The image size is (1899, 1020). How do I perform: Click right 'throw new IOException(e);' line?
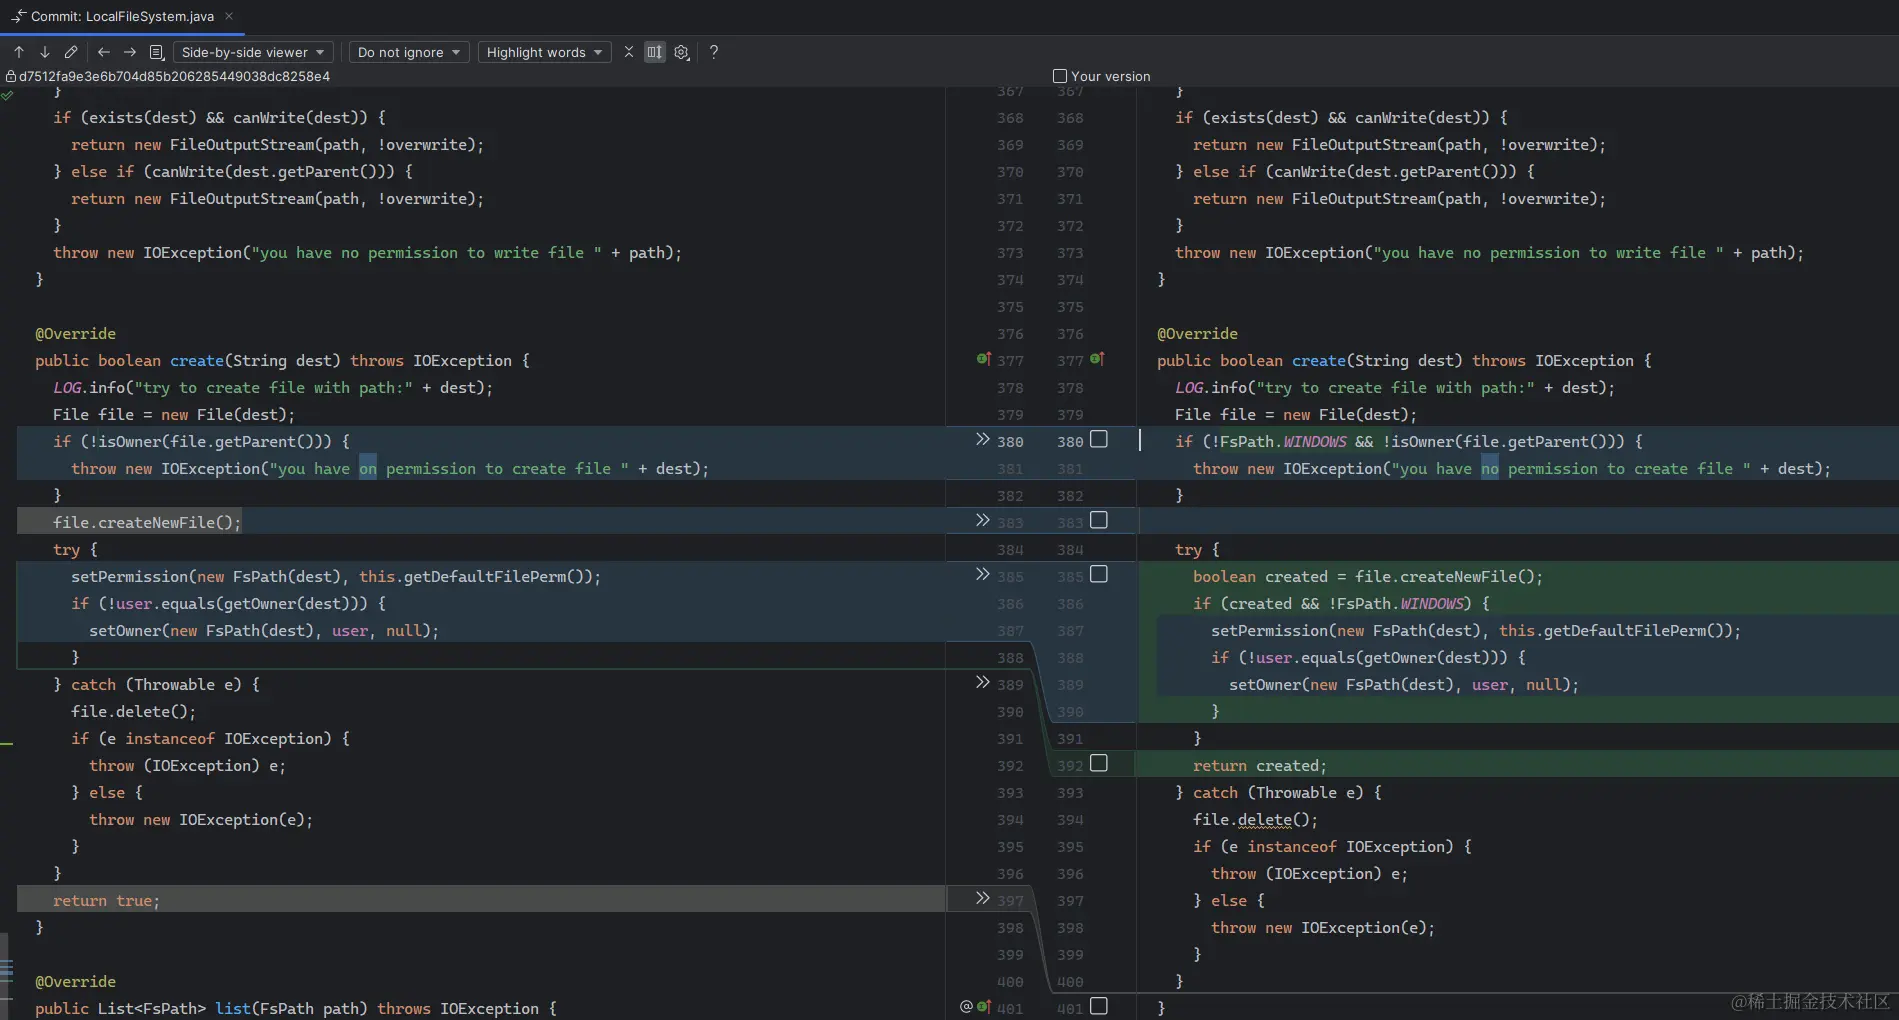[x=1323, y=927]
